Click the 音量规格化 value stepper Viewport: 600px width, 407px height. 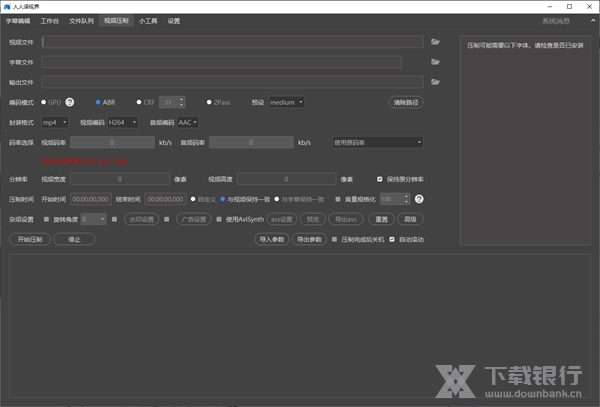click(395, 199)
